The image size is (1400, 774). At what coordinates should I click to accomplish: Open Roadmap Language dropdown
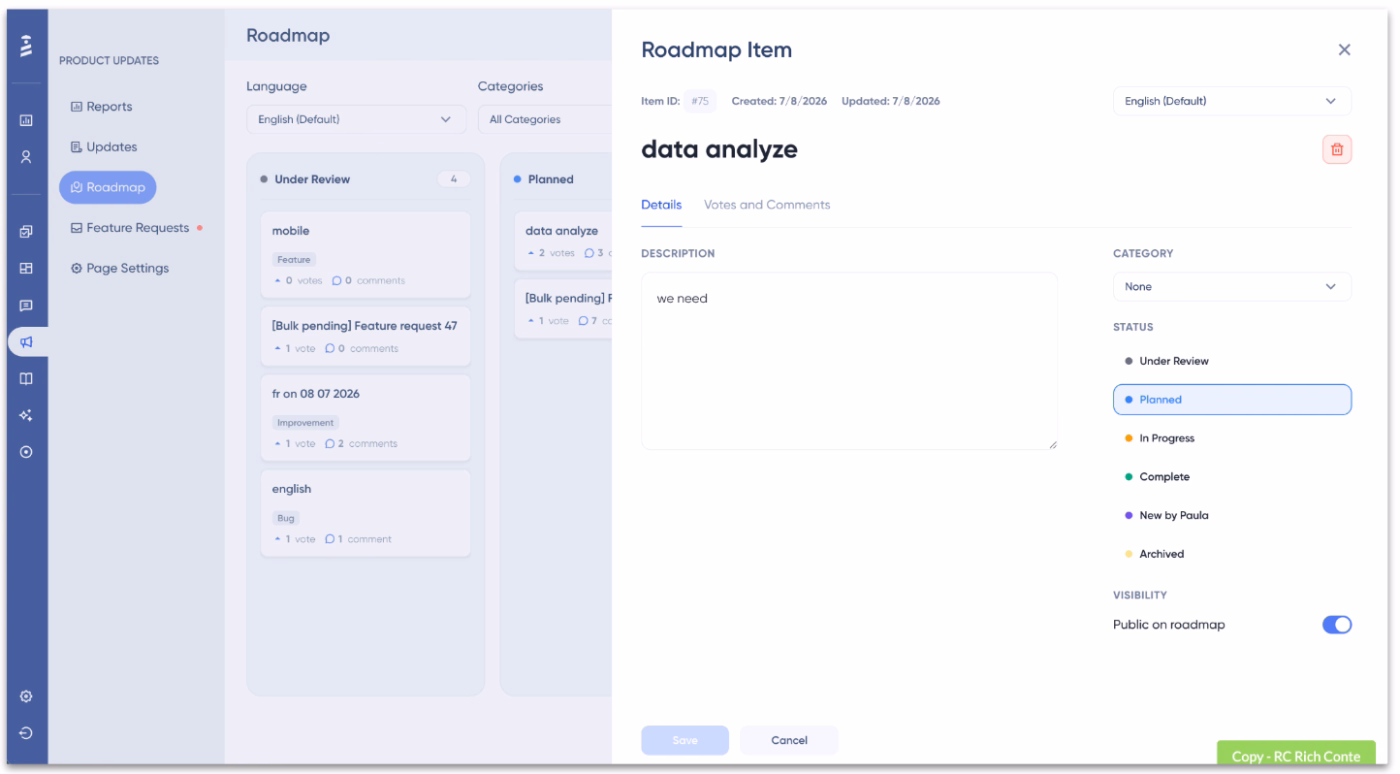tap(356, 119)
